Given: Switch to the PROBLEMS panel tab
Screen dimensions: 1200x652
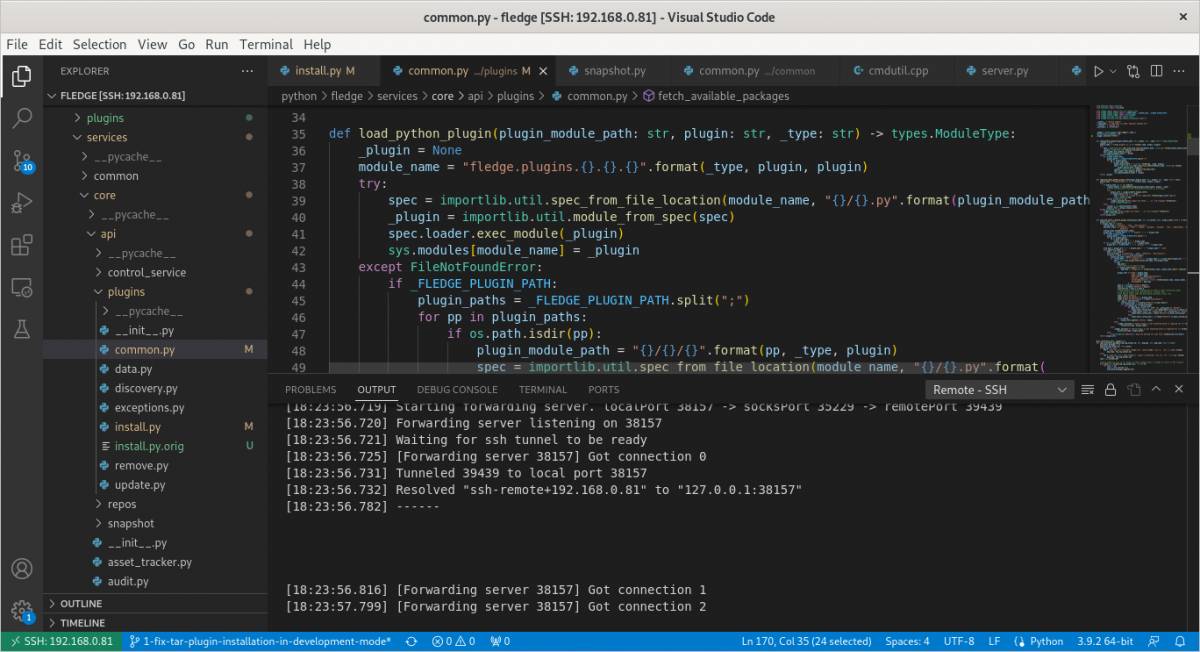Looking at the screenshot, I should tap(310, 389).
